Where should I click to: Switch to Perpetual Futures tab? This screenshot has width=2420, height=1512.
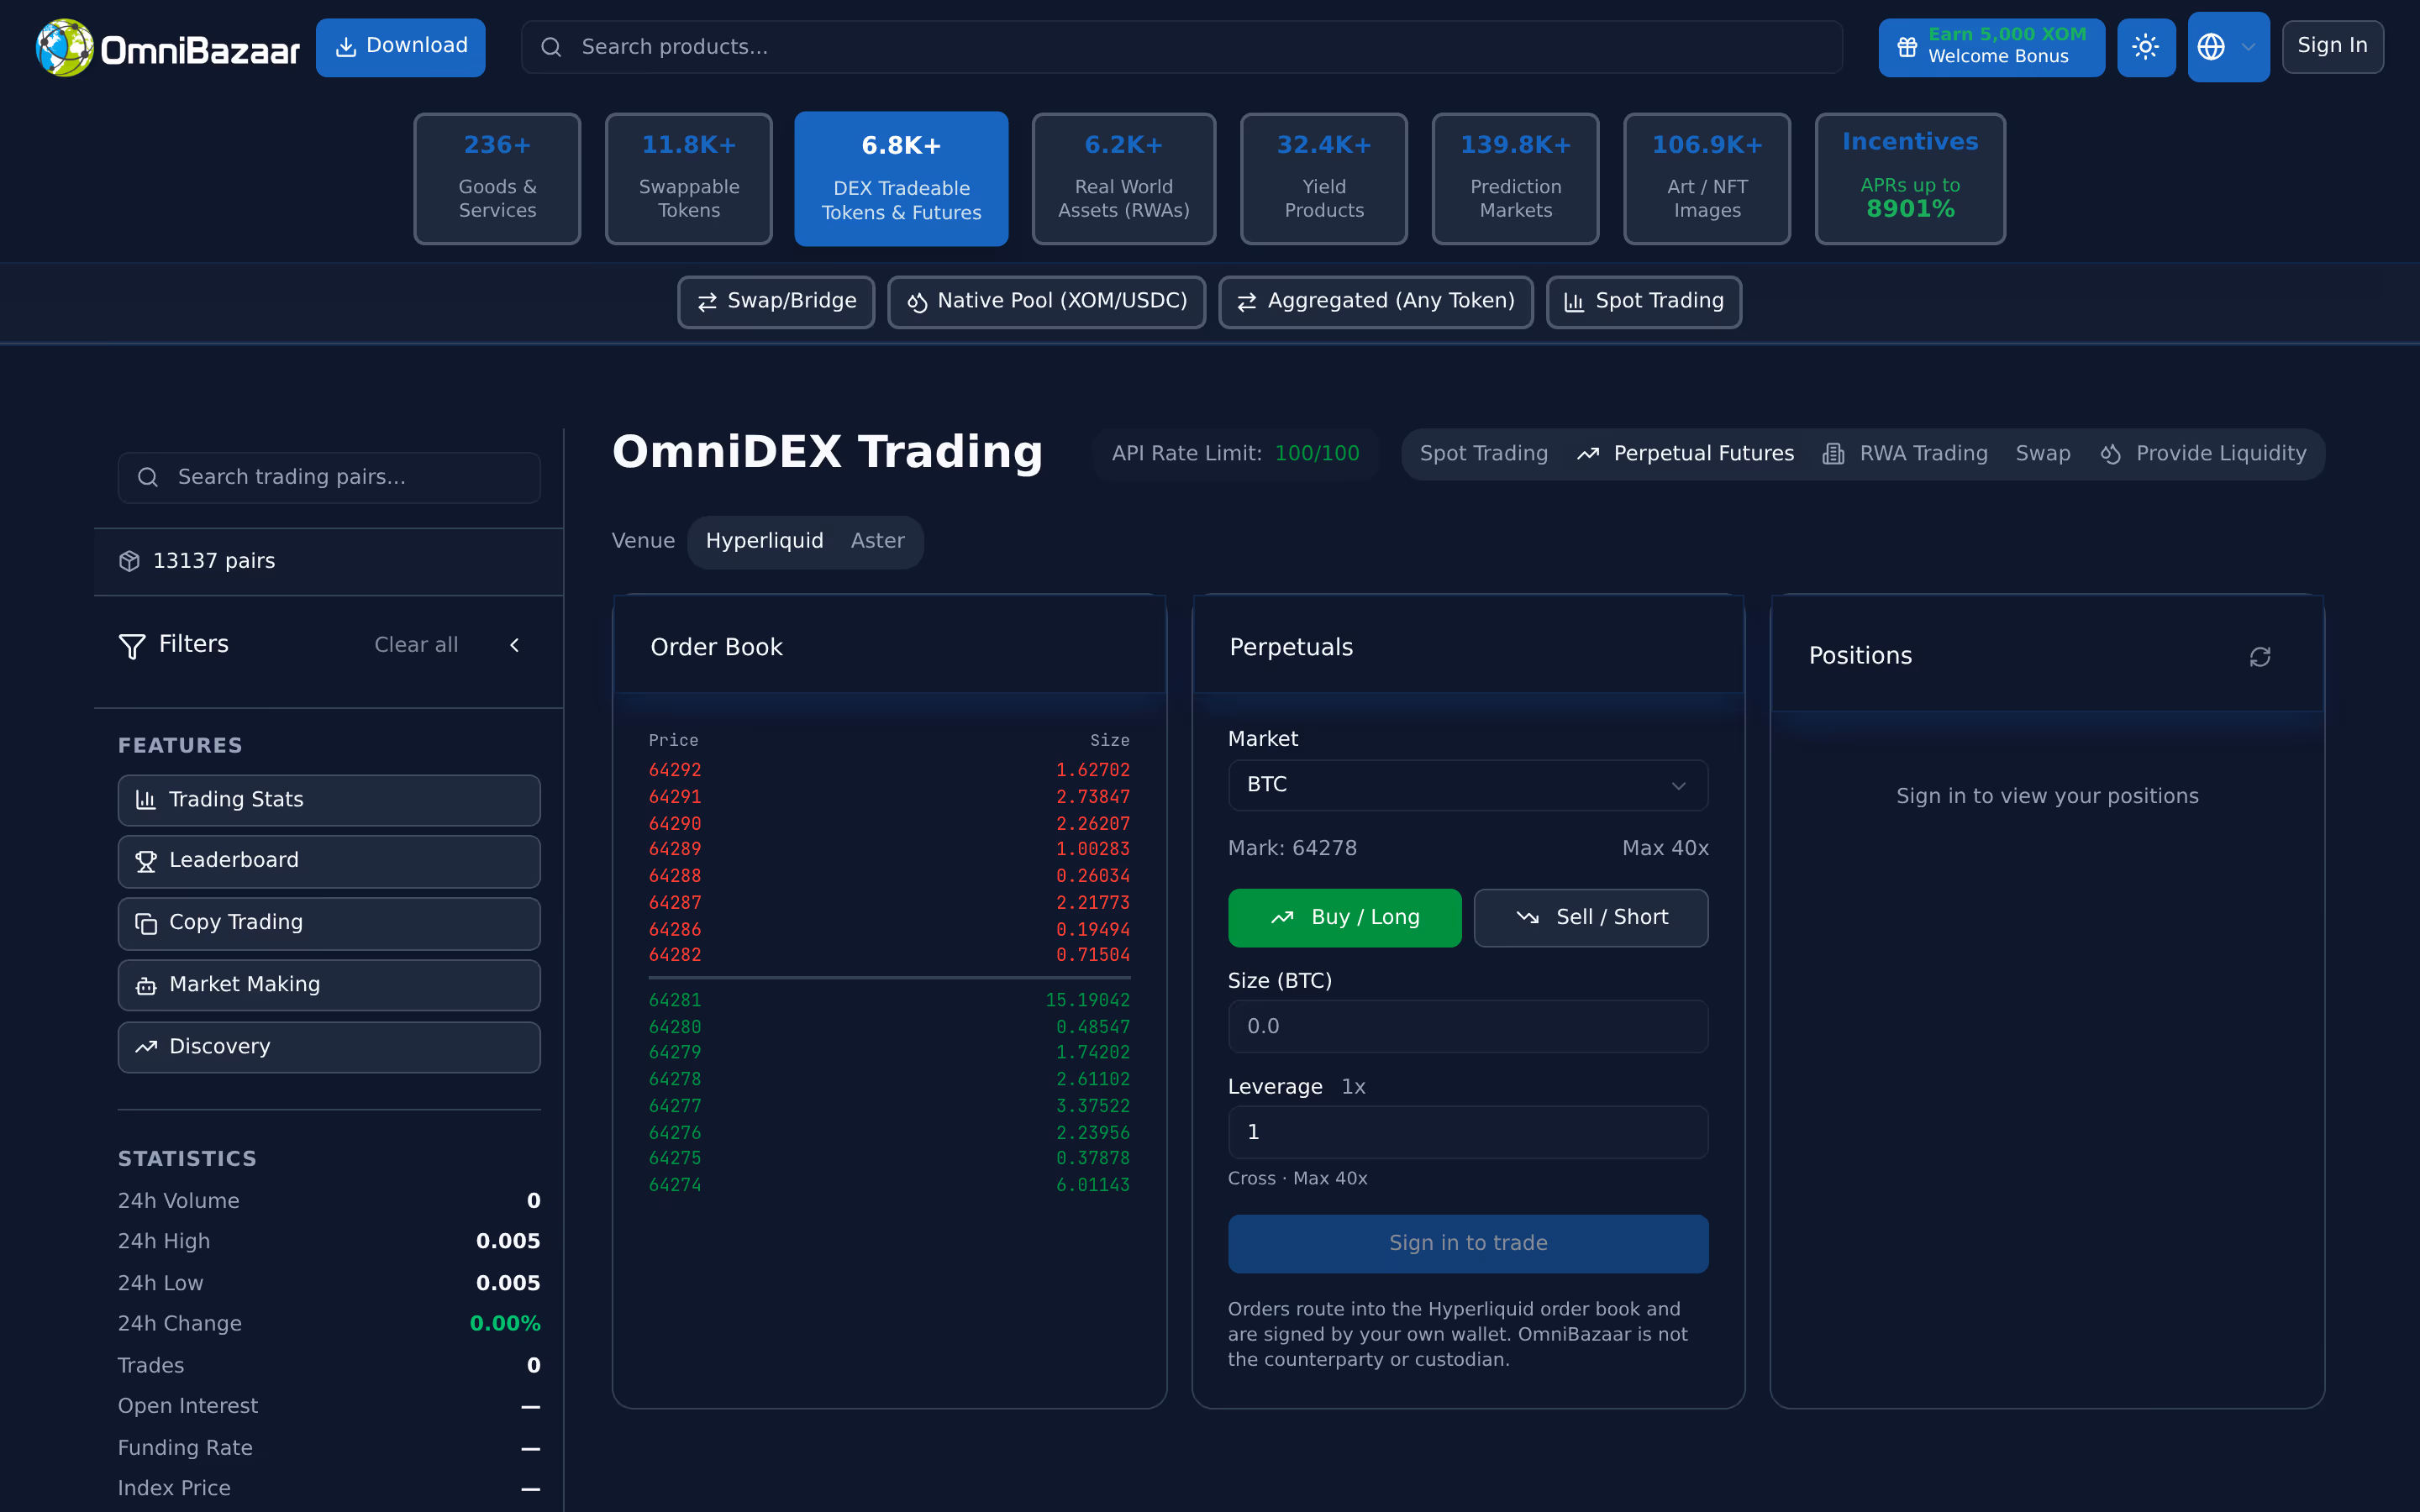click(1686, 454)
